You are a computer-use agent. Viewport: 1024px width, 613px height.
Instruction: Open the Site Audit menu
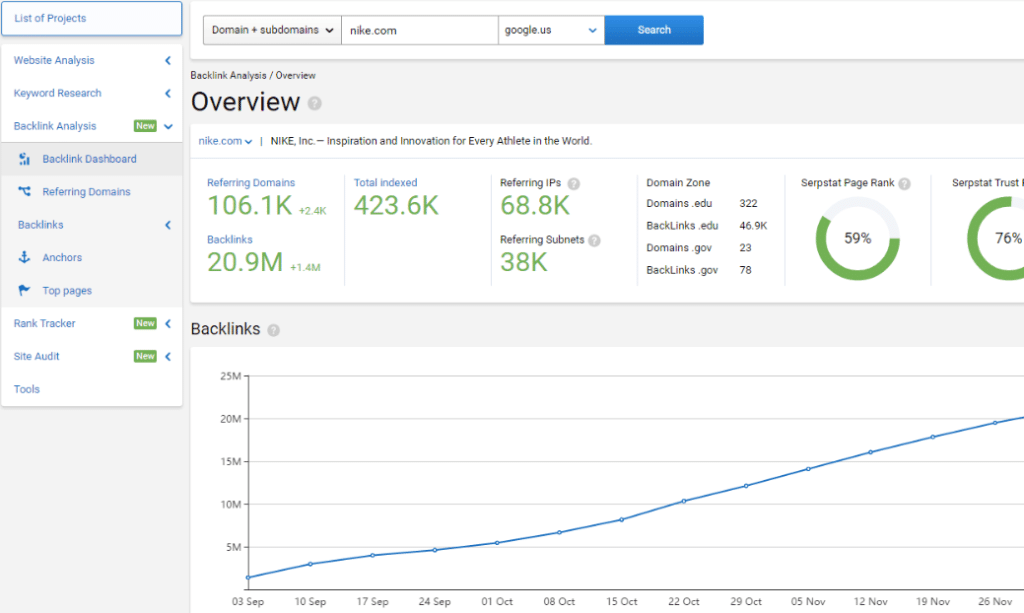[x=37, y=356]
